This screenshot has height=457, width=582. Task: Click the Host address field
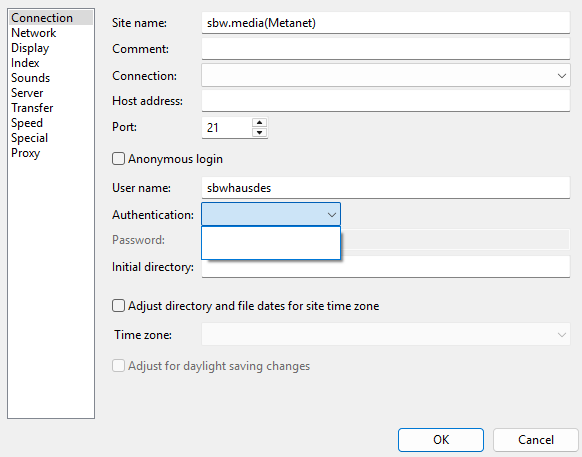point(386,101)
